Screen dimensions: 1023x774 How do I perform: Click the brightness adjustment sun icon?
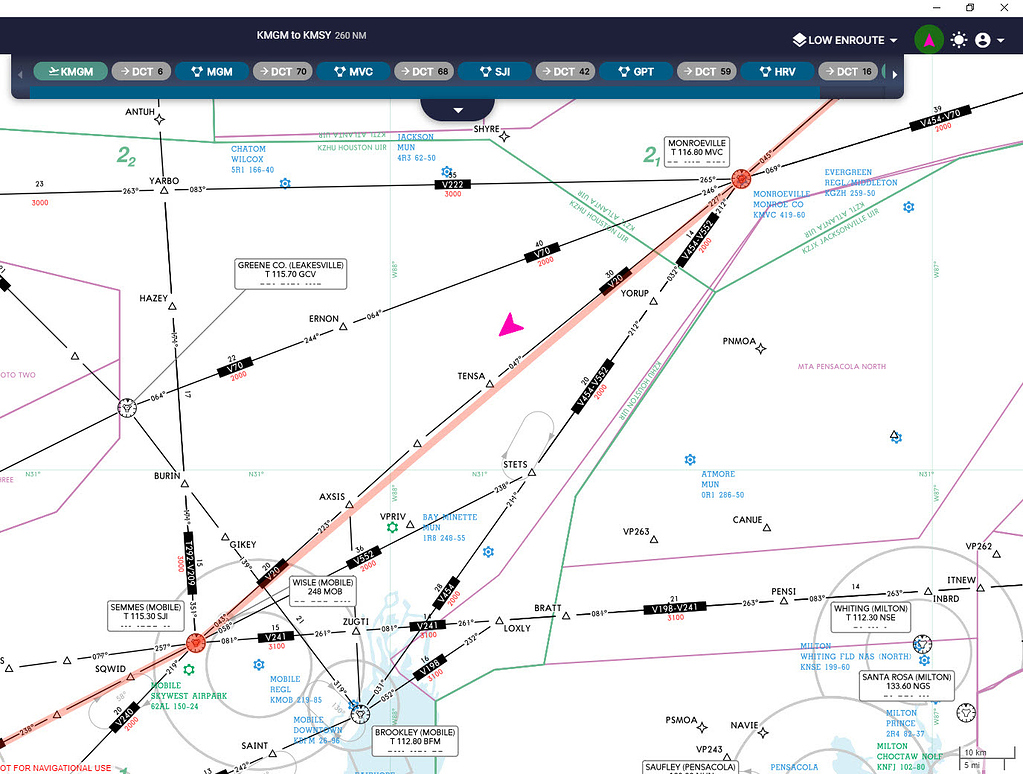click(x=958, y=40)
